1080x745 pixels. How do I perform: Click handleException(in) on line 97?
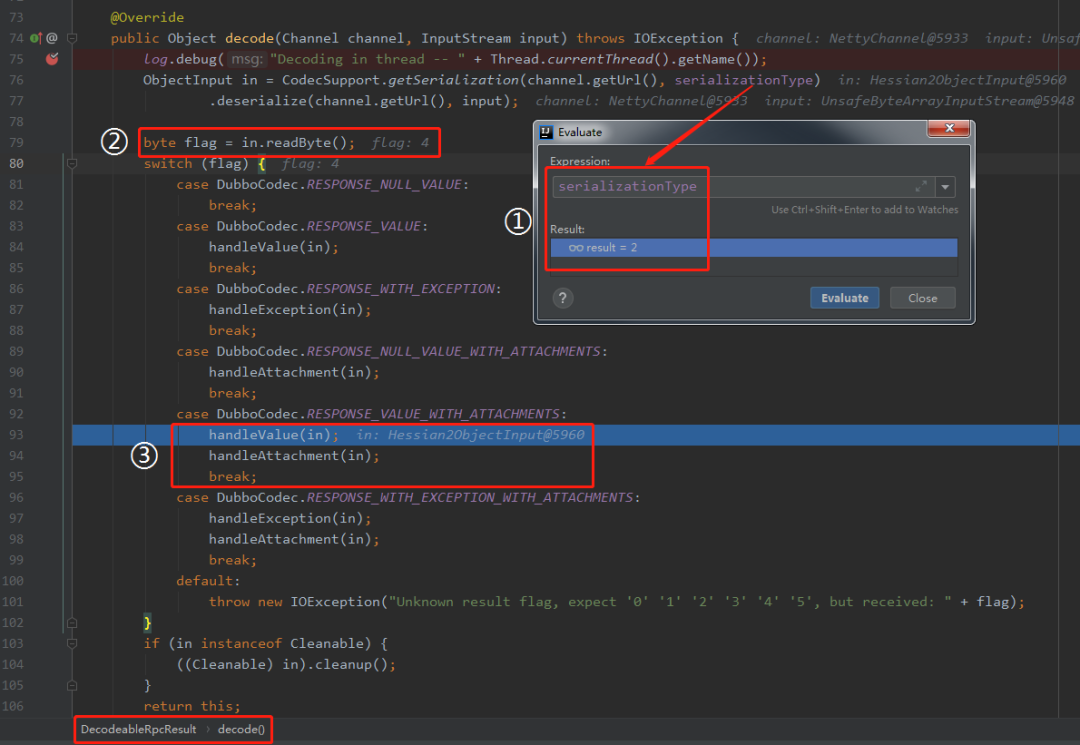(287, 518)
